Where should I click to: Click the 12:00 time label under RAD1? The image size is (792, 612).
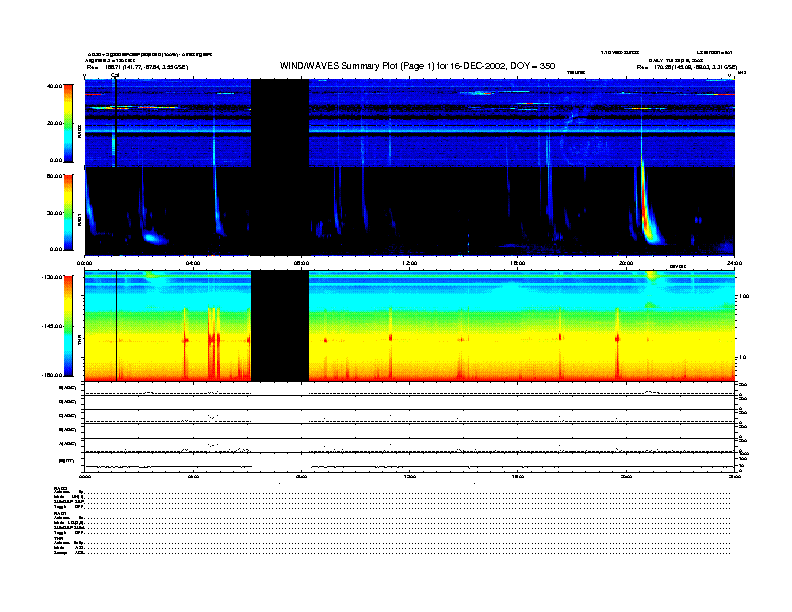tap(409, 263)
